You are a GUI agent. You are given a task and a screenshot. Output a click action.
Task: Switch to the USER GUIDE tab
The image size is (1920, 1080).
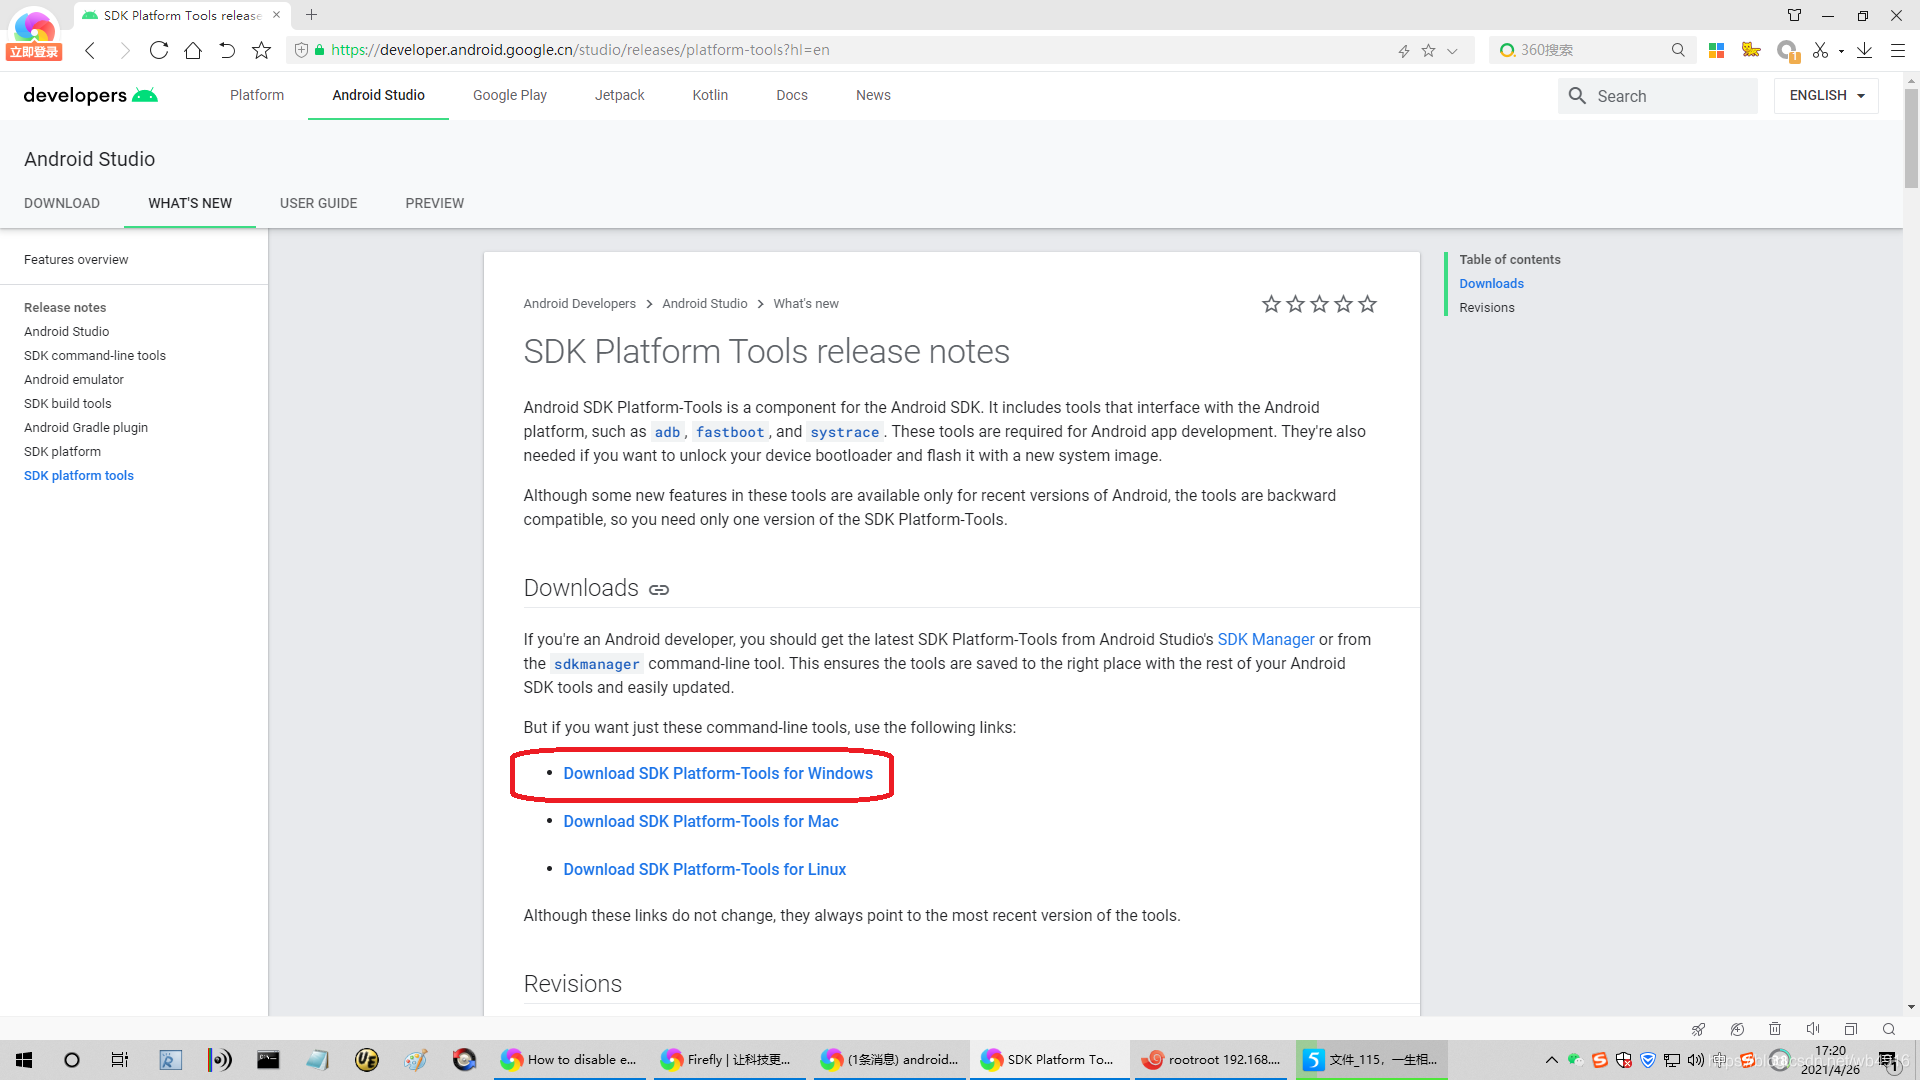coord(318,203)
